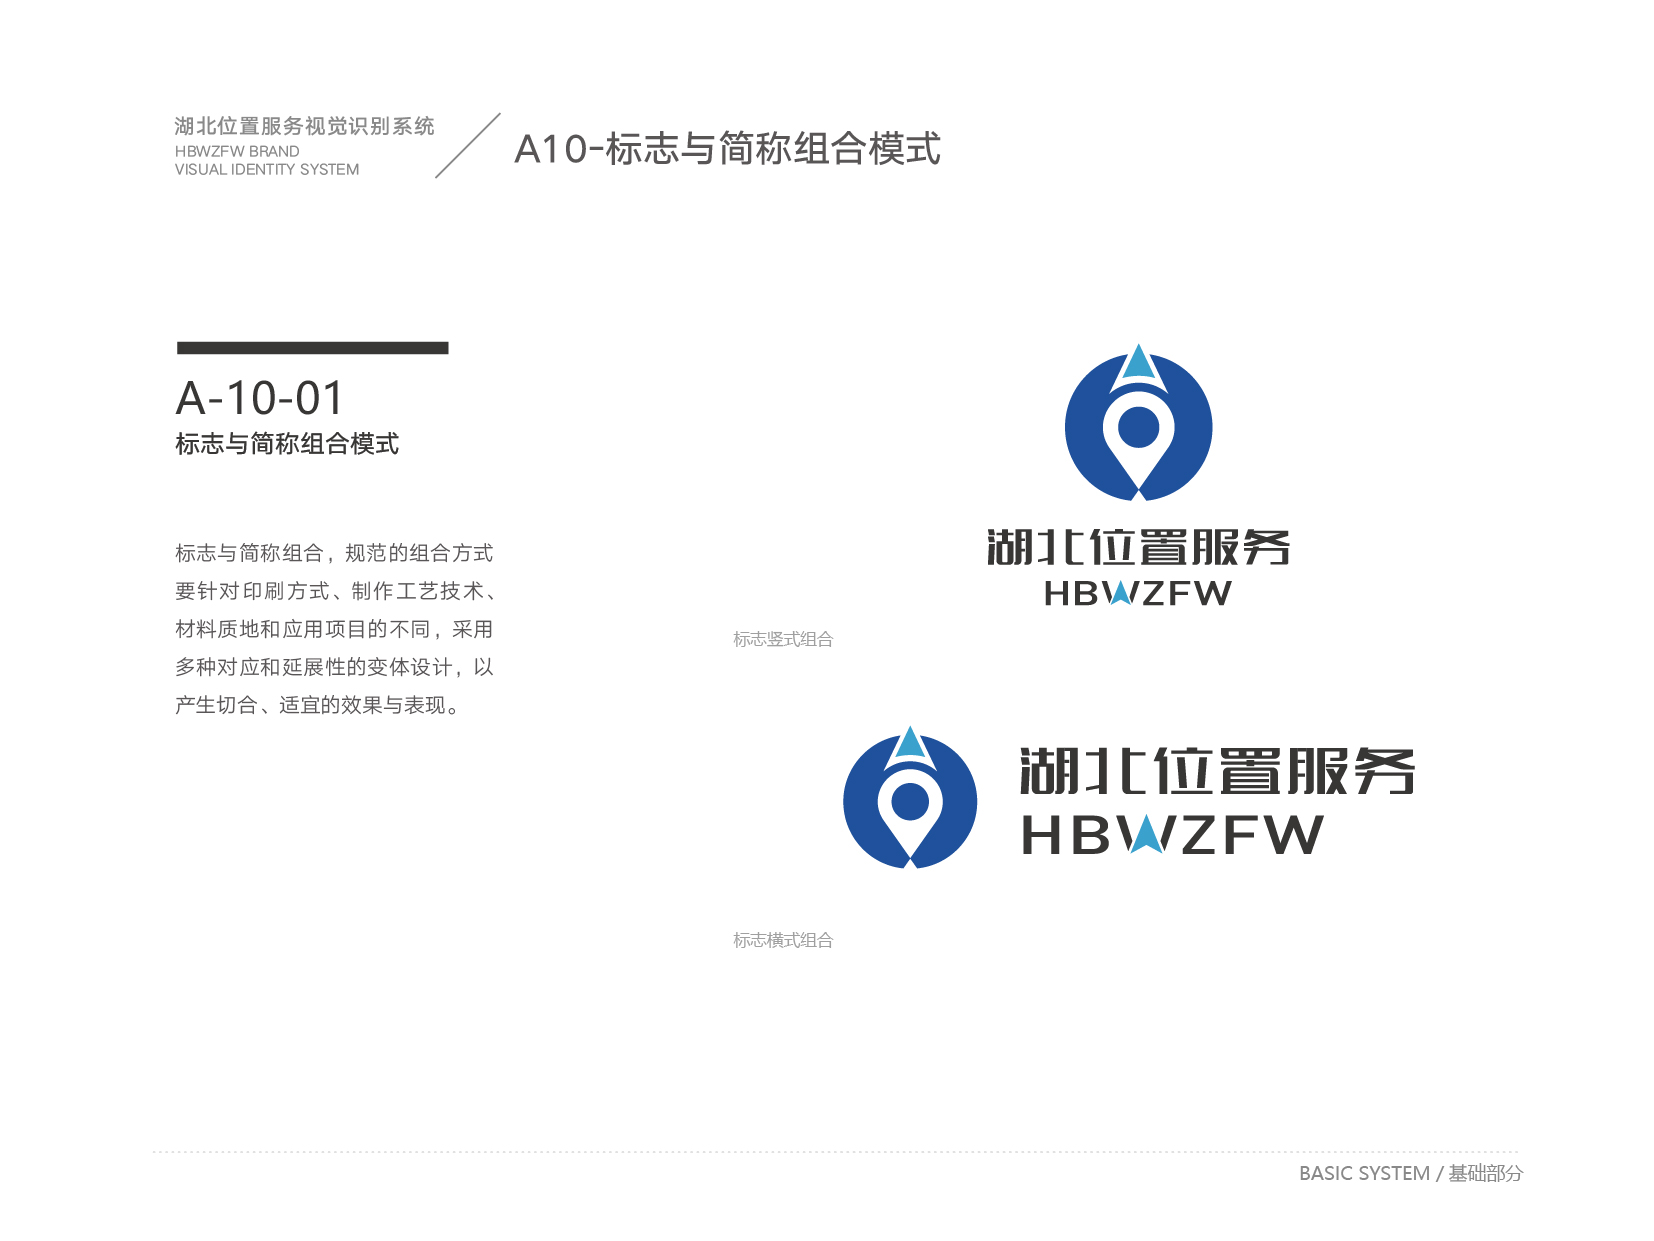Image resolution: width=1654 pixels, height=1241 pixels.
Task: Click paragraph line 要针对印刷方式、制作工艺技术、
Action: 336,591
